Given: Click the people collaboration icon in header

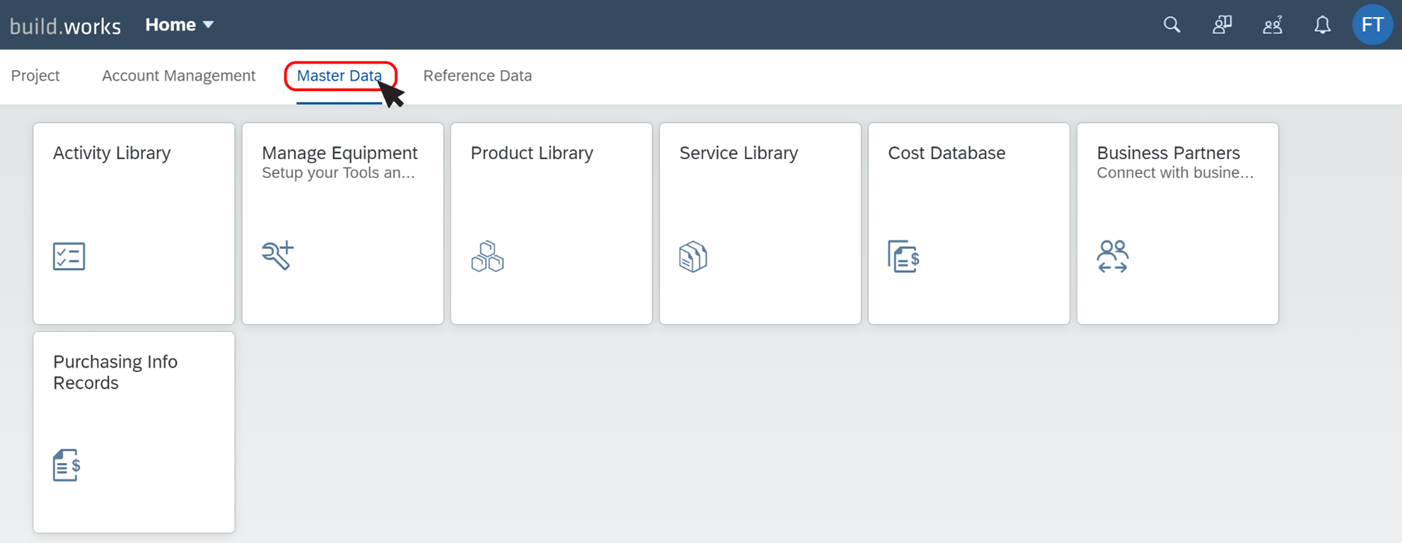Looking at the screenshot, I should 1272,25.
